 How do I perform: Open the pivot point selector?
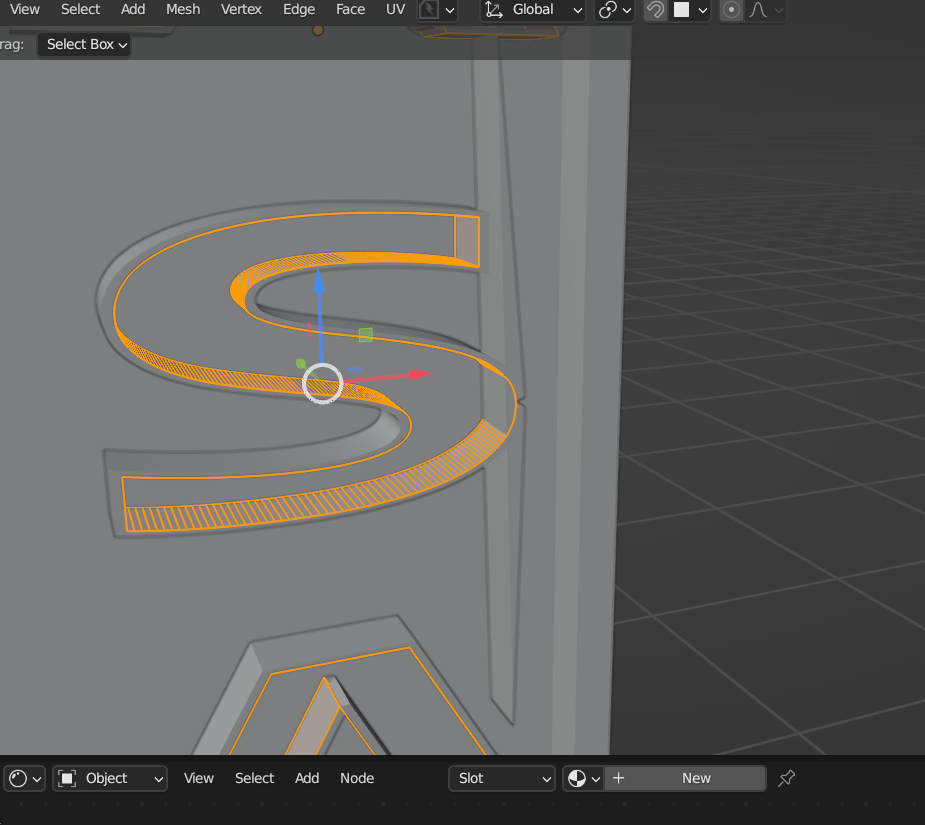[614, 10]
